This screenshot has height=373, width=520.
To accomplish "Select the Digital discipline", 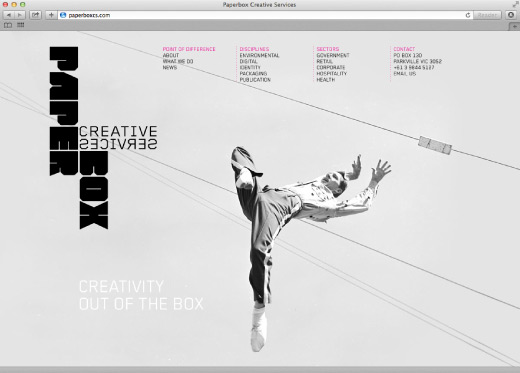I will click(248, 61).
